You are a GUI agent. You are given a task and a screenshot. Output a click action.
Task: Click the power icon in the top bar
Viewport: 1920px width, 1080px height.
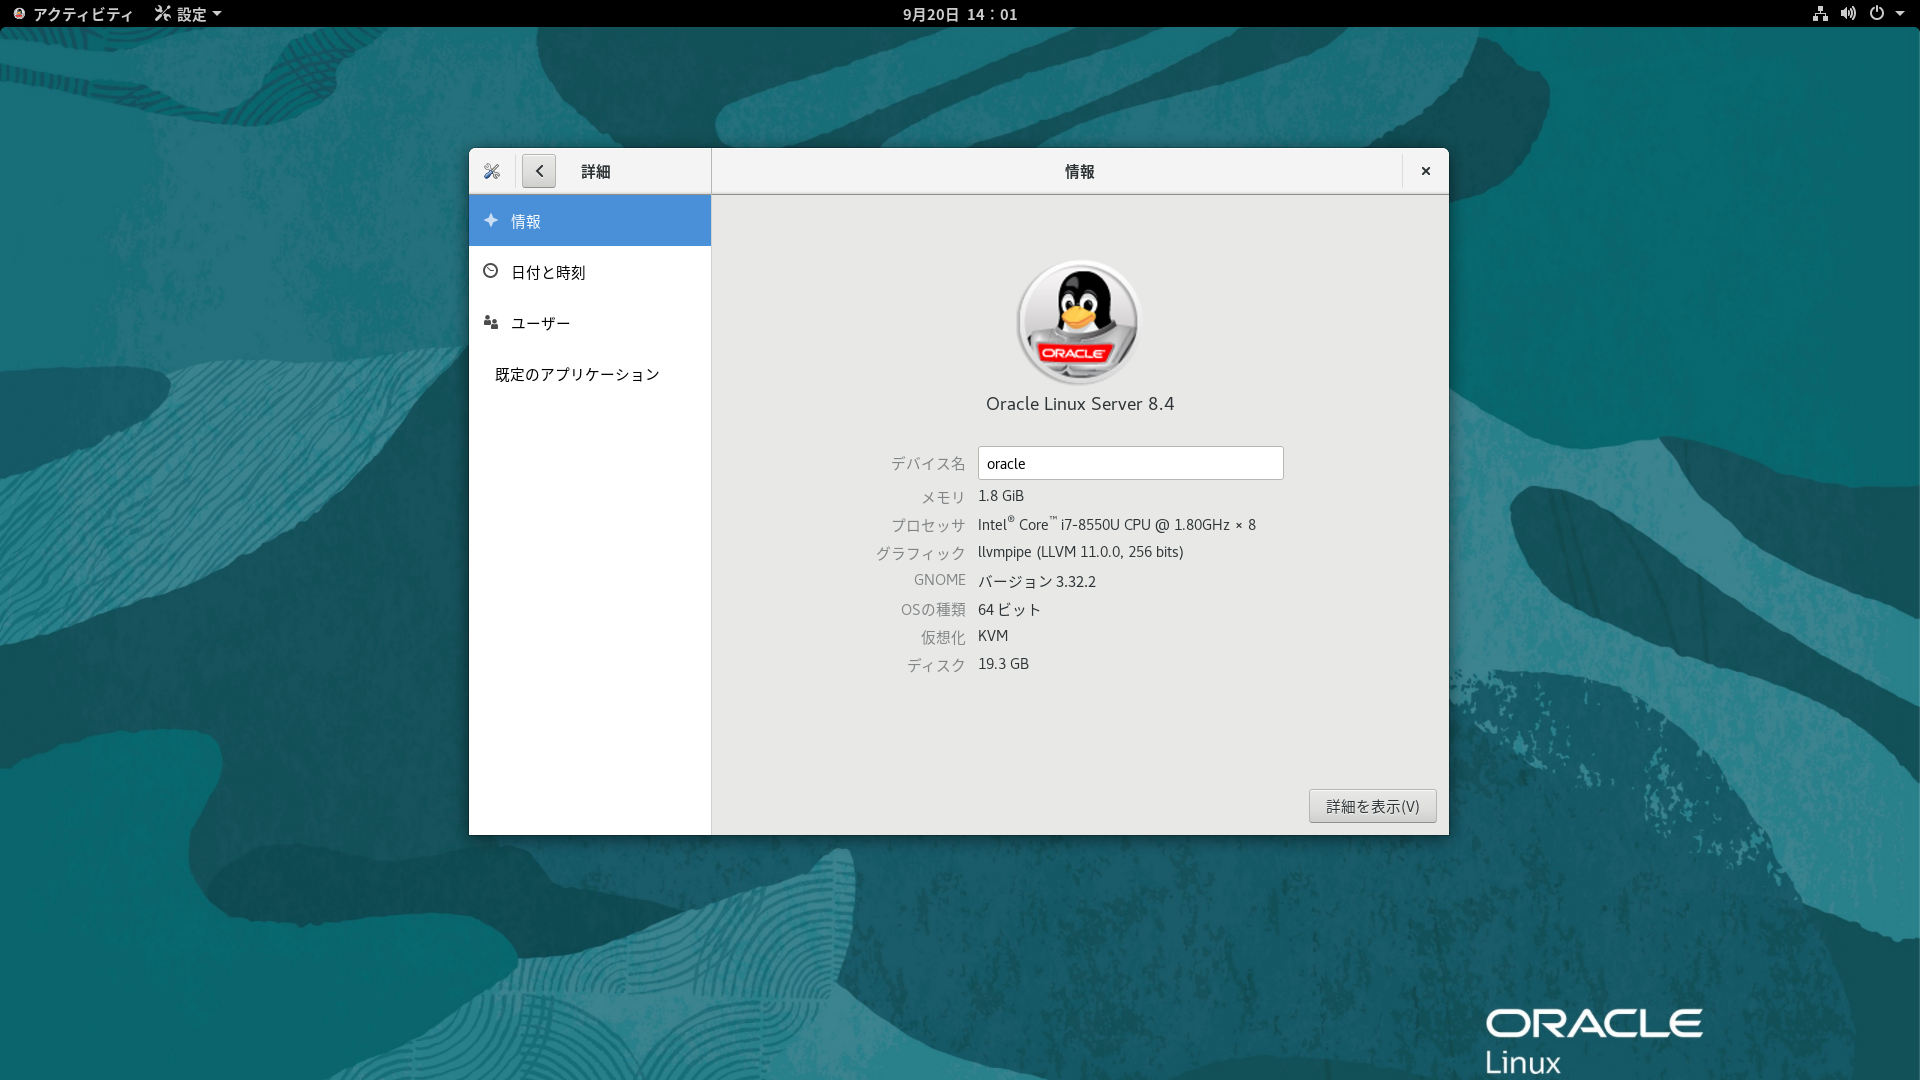[x=1879, y=14]
